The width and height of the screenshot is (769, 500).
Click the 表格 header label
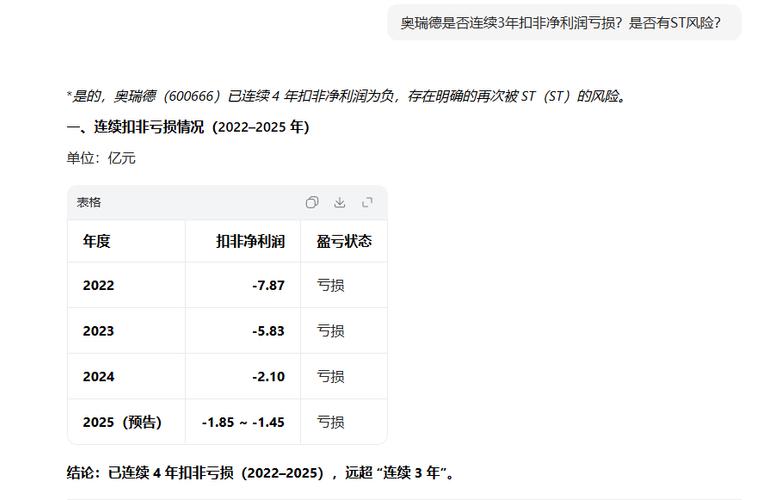[89, 202]
